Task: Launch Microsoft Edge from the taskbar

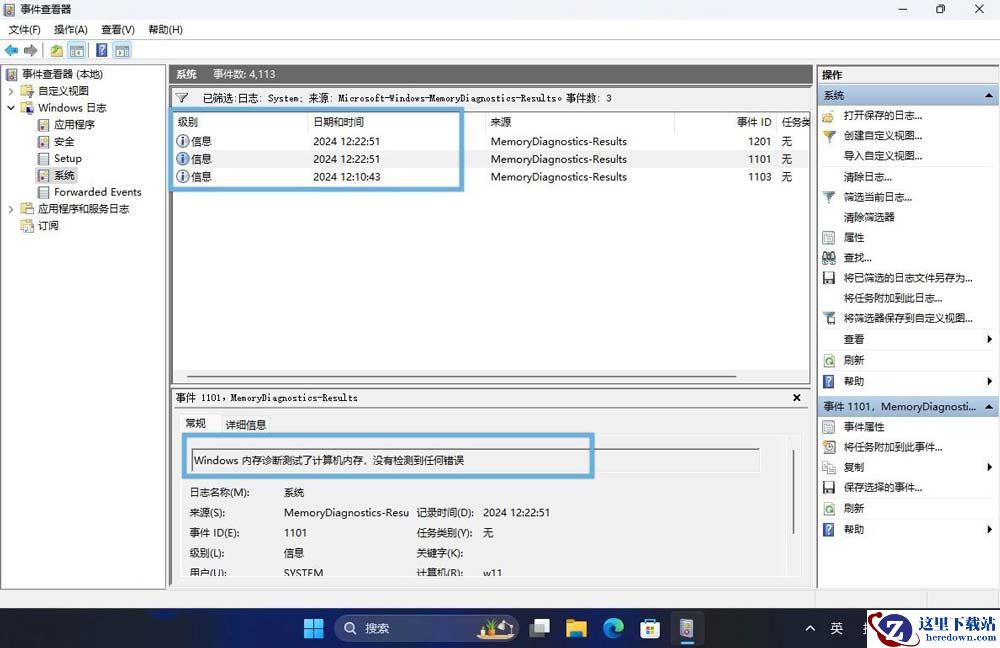Action: (614, 629)
